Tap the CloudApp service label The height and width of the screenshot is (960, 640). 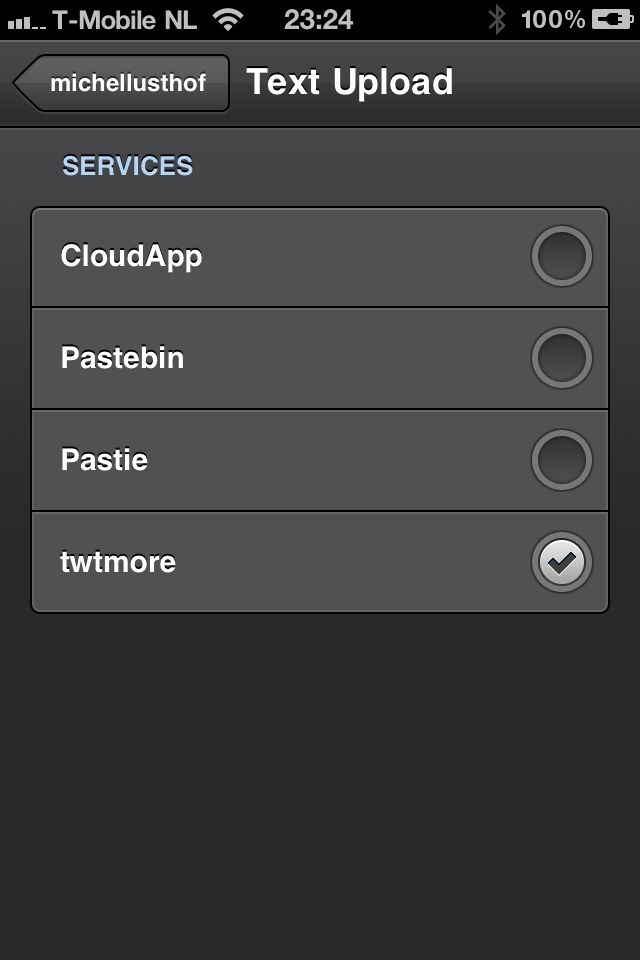[x=131, y=257]
